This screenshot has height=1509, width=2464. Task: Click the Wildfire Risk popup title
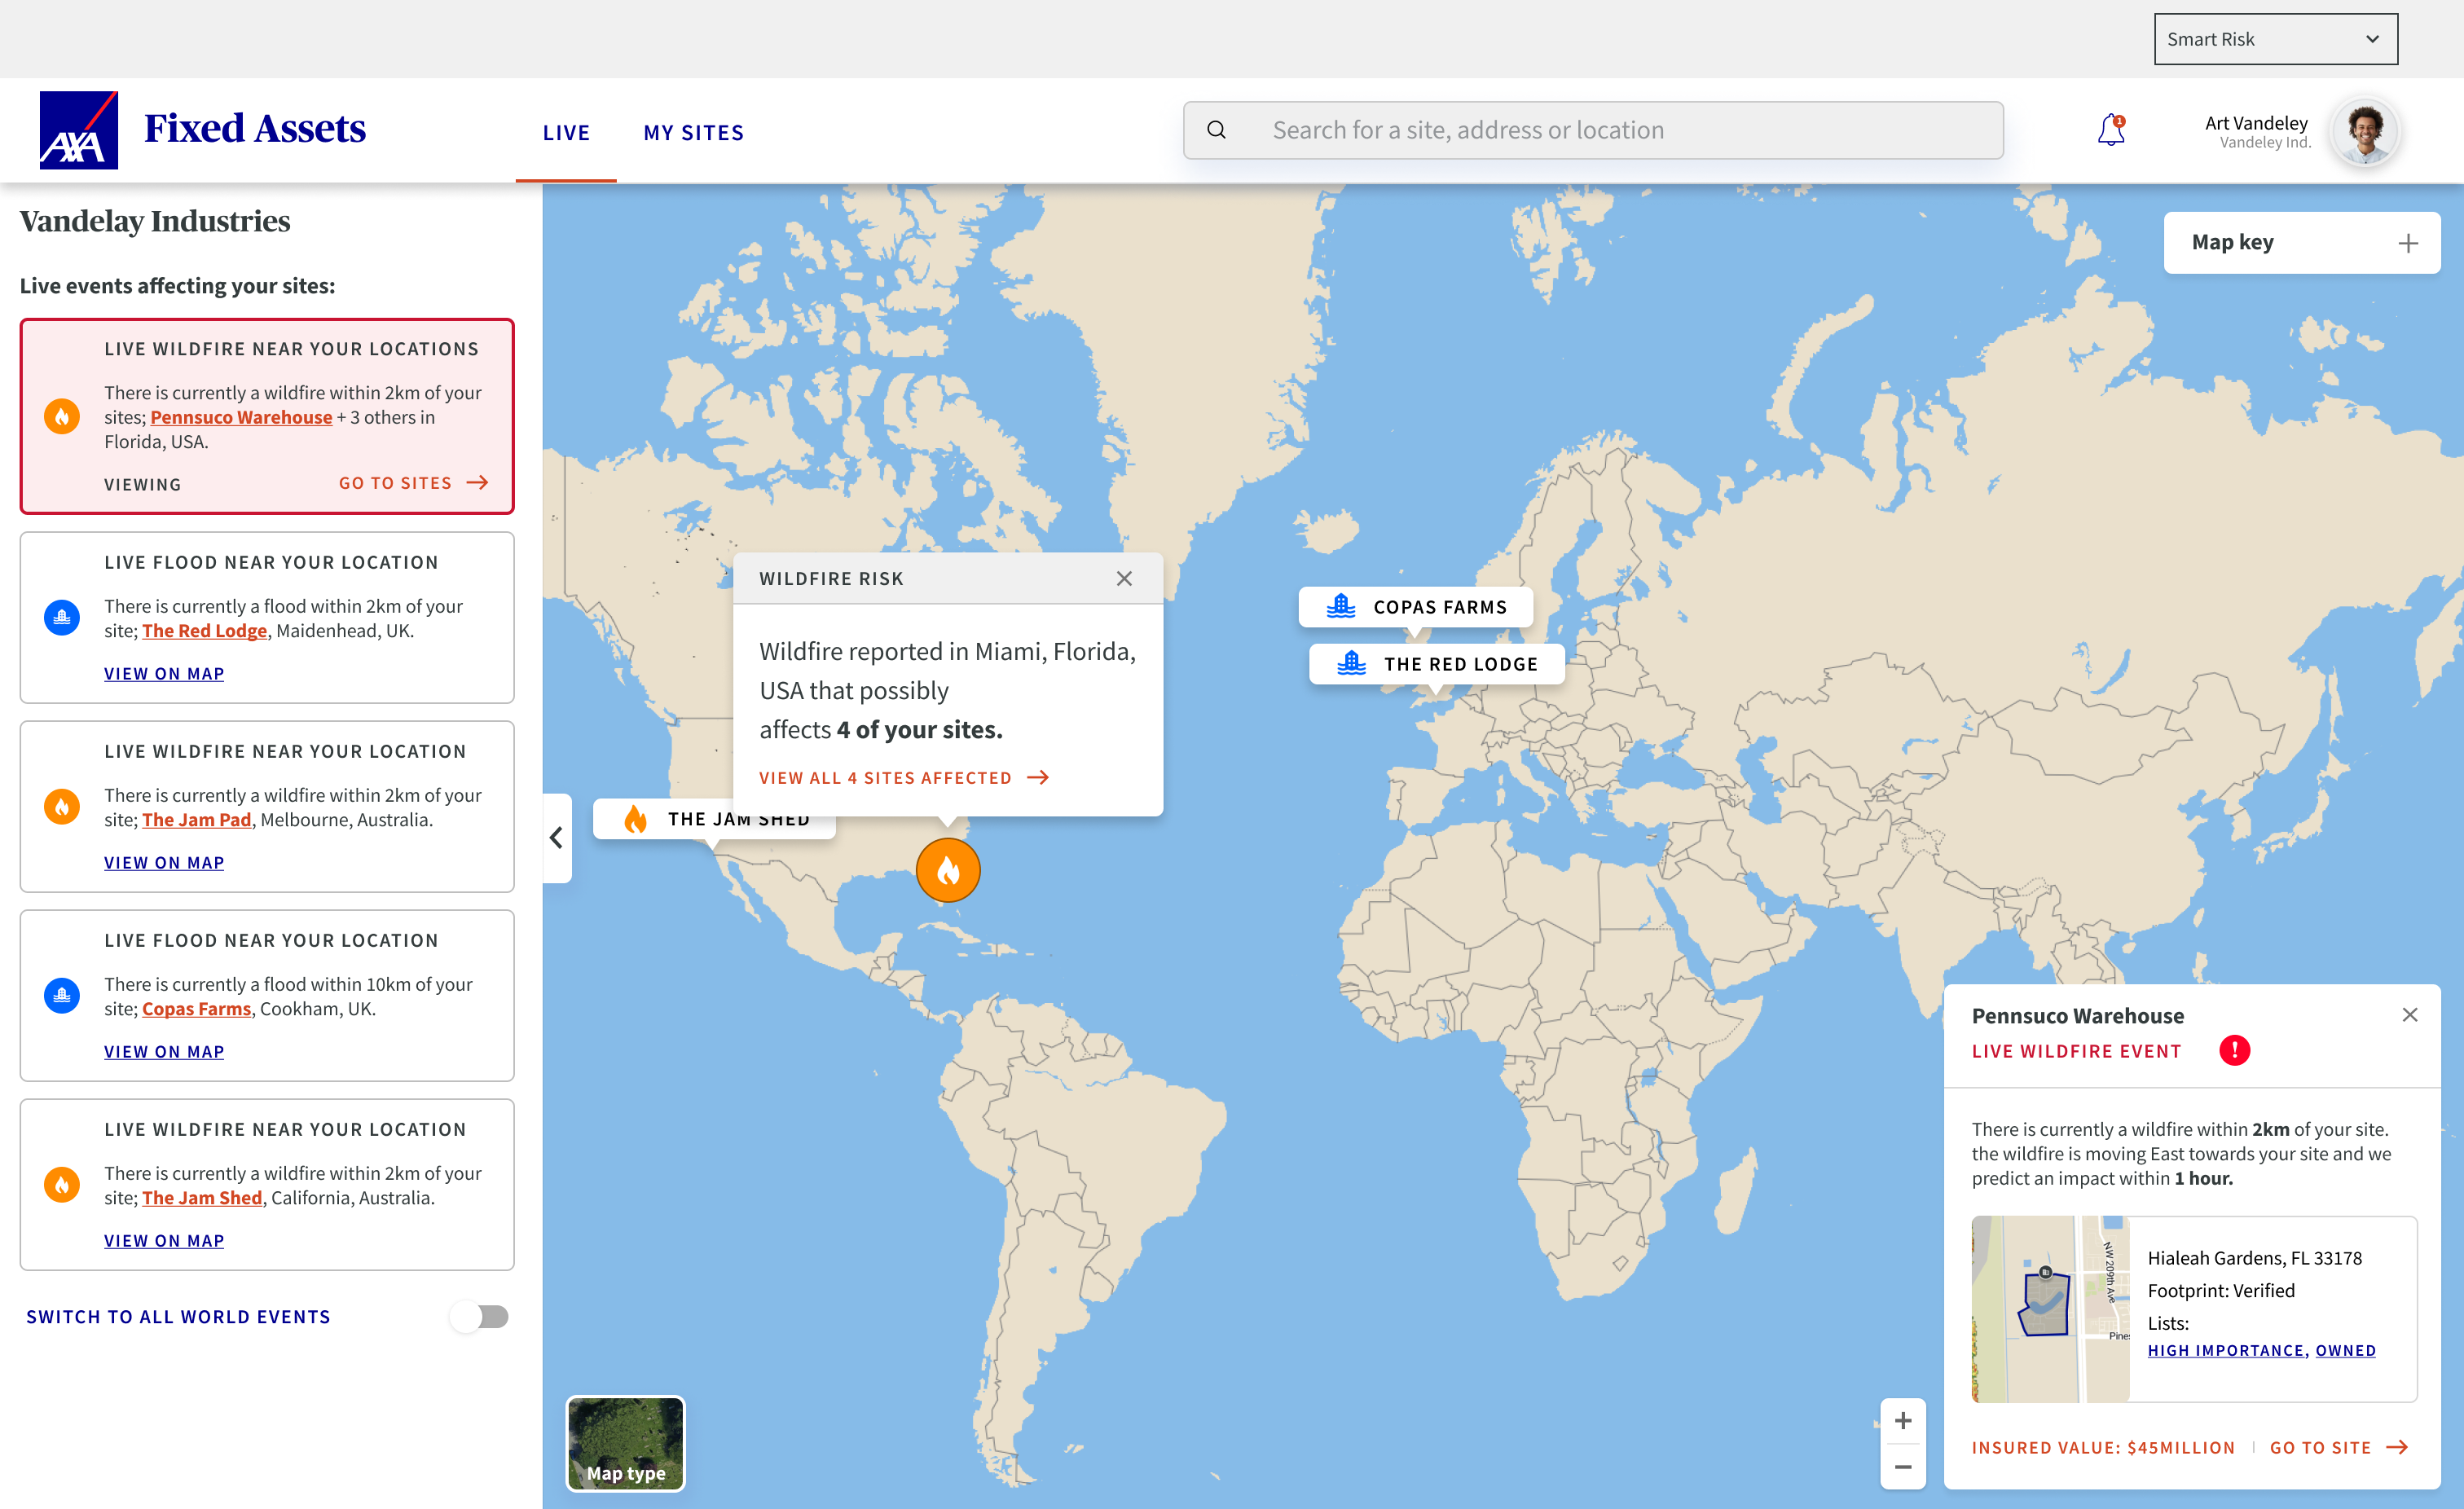point(831,579)
